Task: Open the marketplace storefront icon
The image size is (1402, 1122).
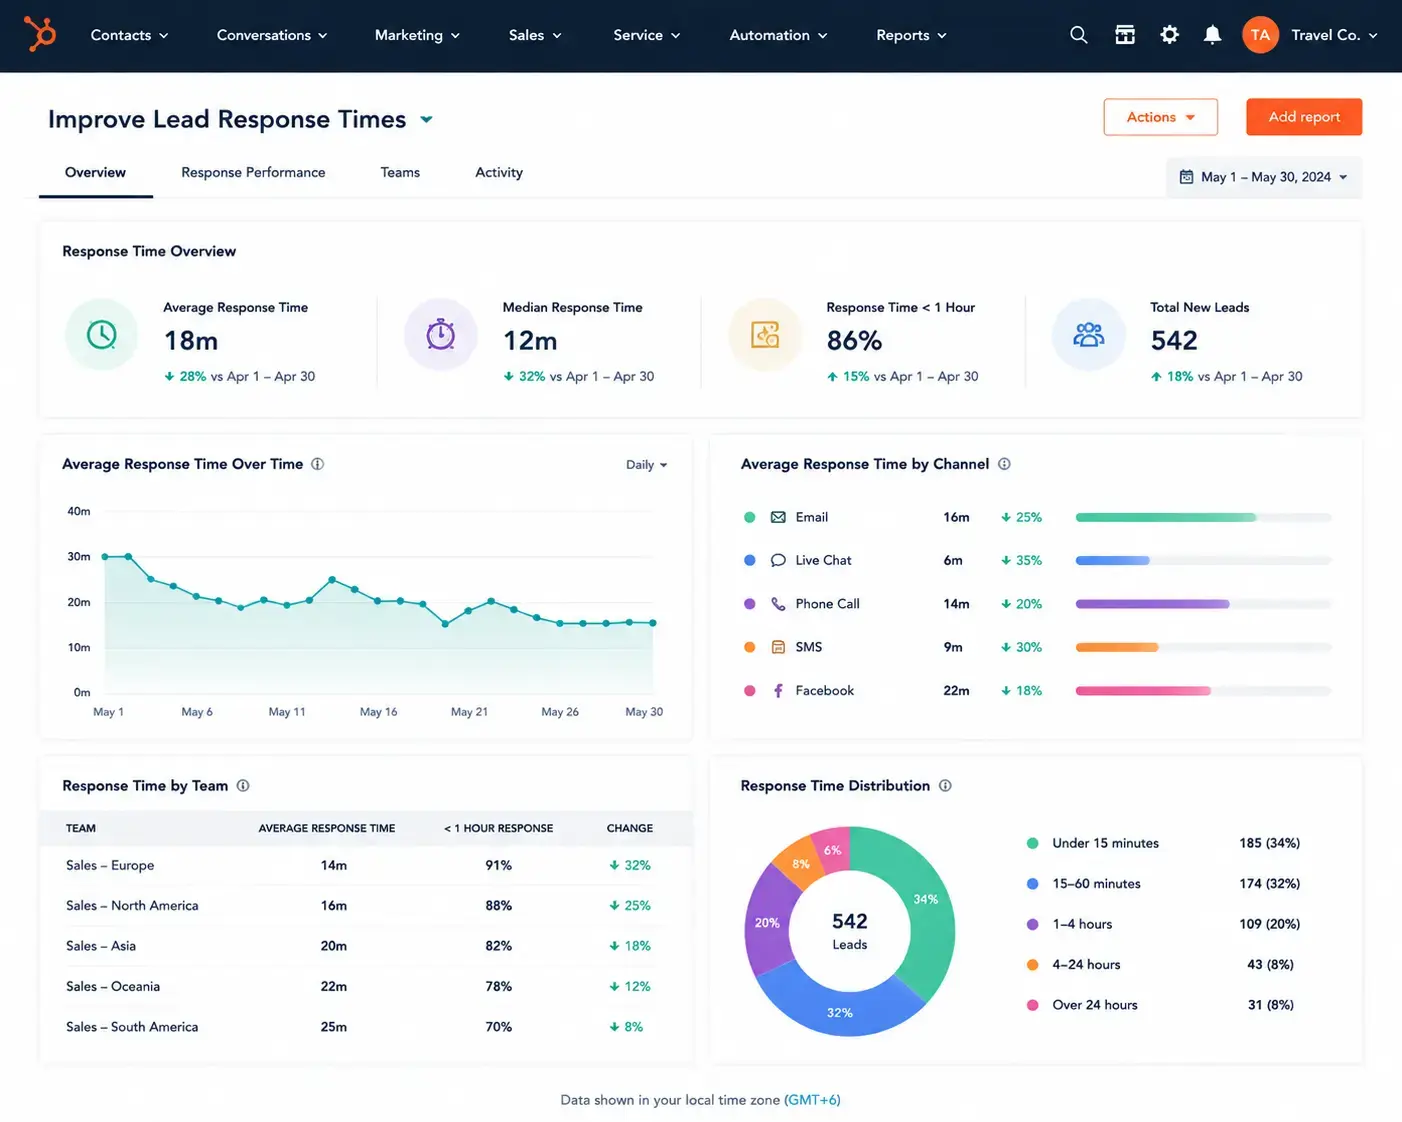Action: tap(1125, 35)
